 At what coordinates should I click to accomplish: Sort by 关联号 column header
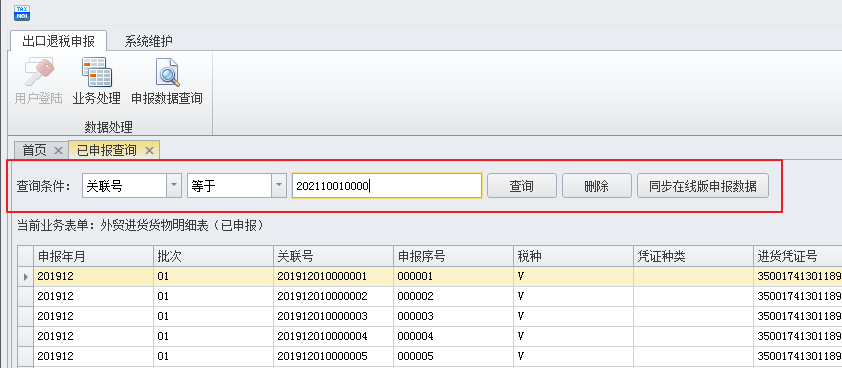pos(333,256)
